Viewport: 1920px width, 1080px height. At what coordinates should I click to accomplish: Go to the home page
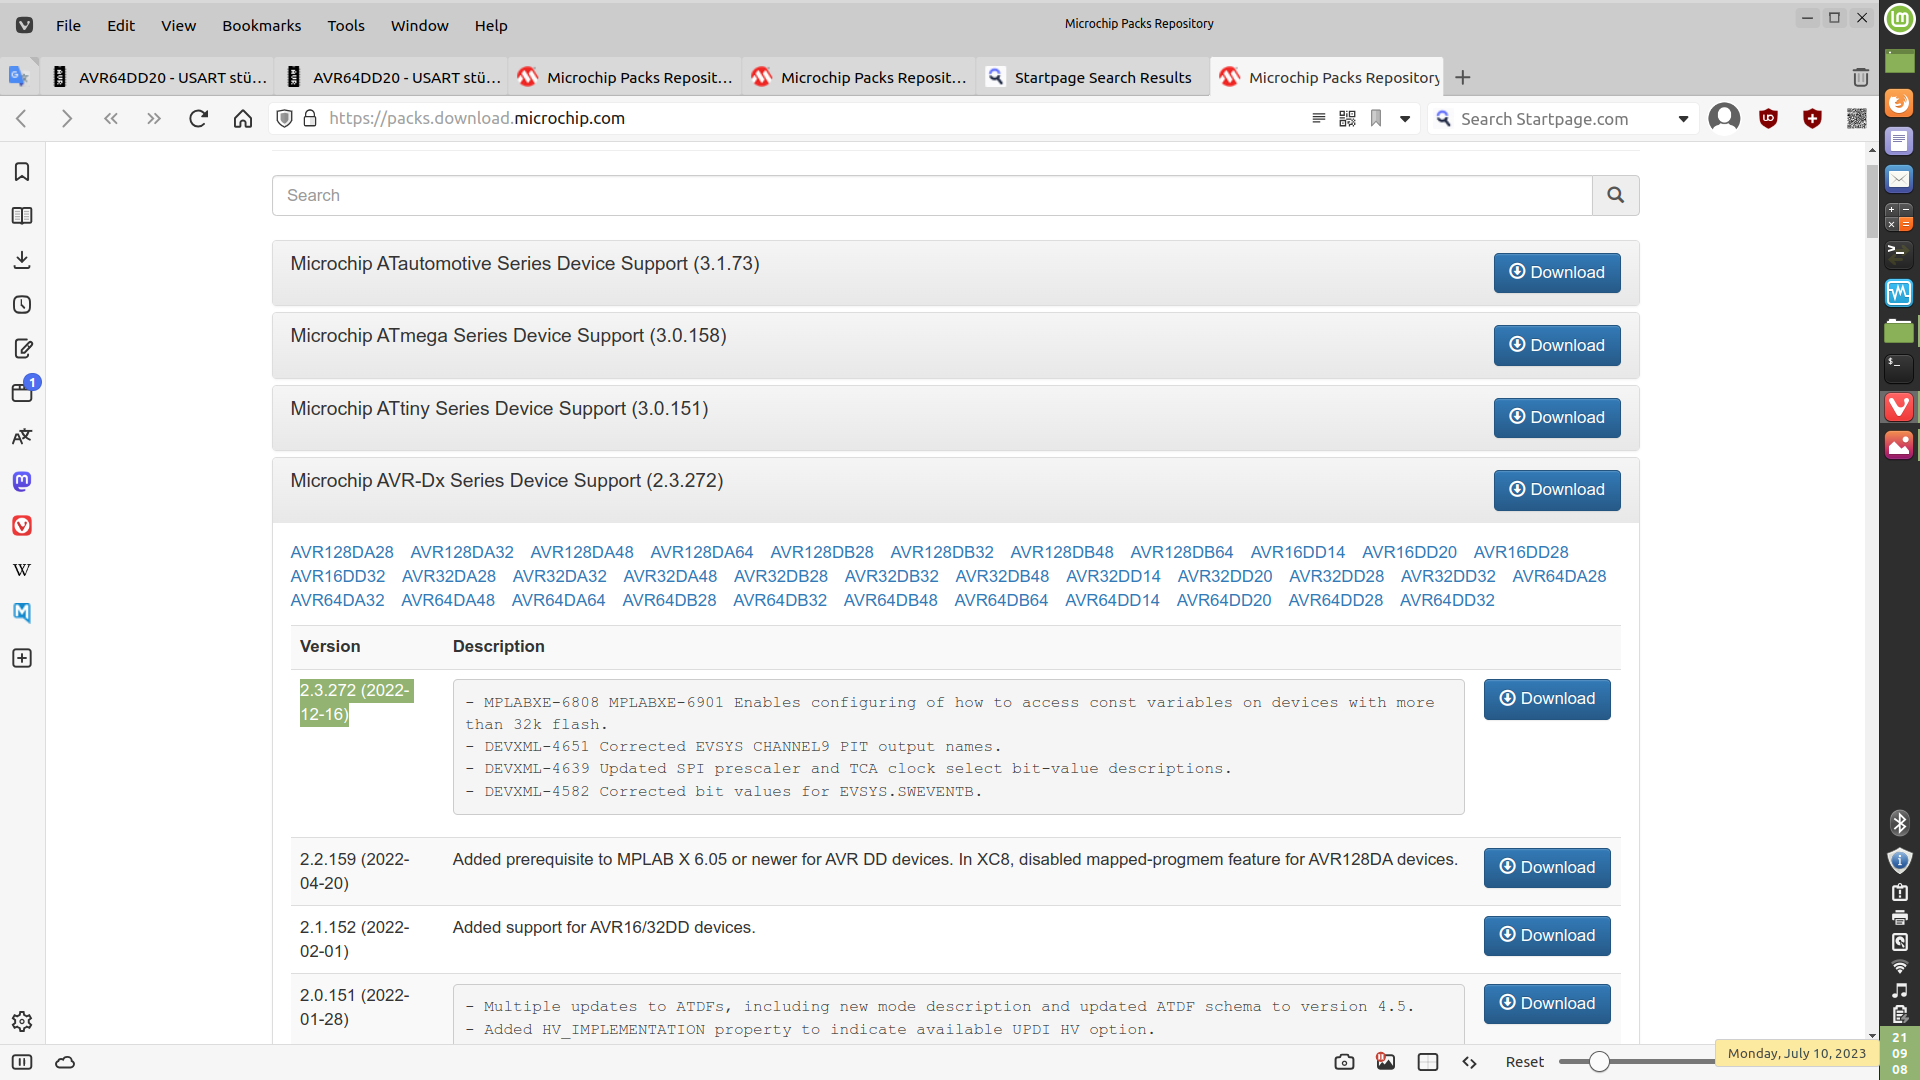[x=242, y=119]
